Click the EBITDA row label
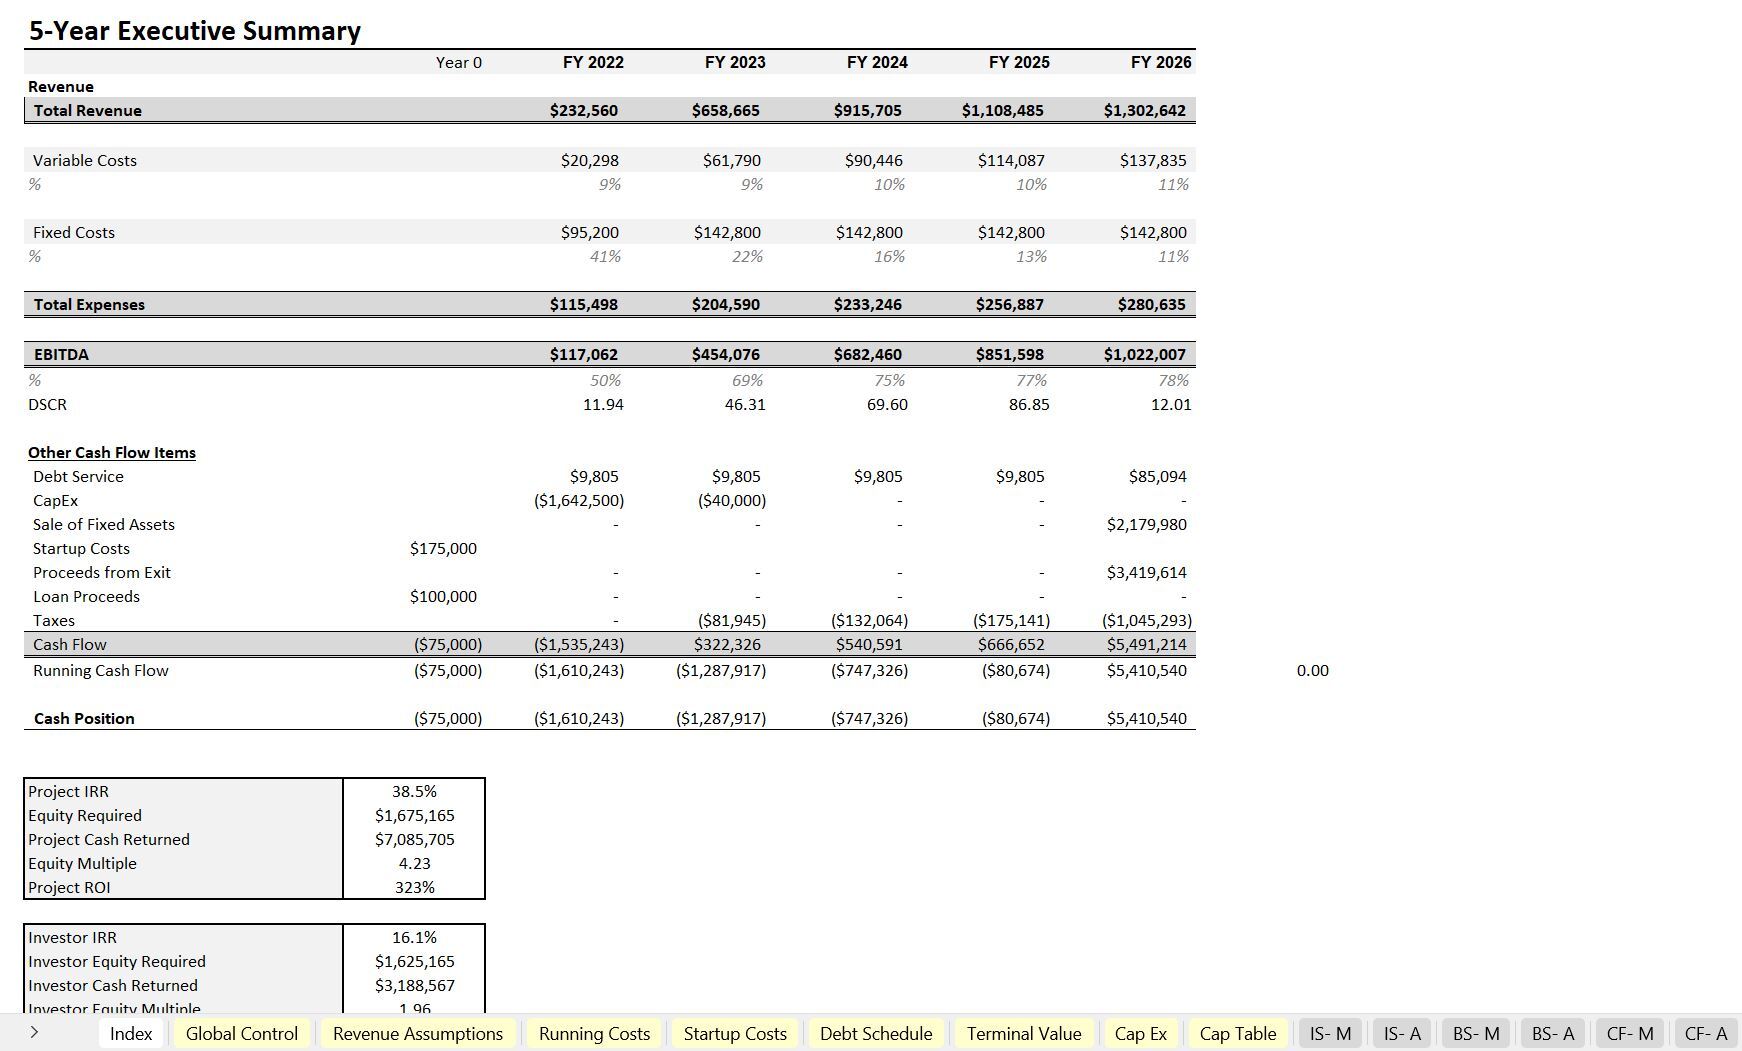 pyautogui.click(x=61, y=354)
